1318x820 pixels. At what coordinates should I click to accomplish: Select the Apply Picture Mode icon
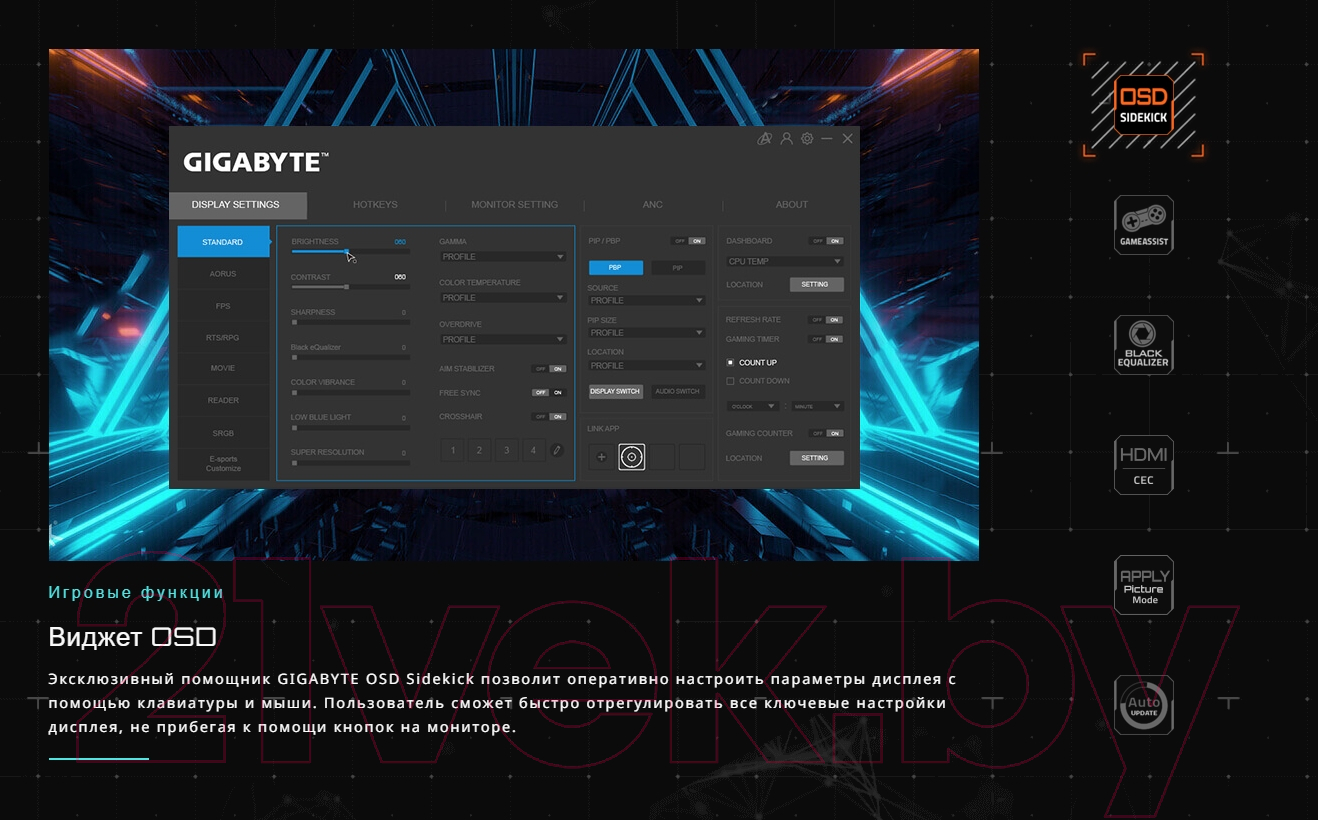coord(1144,585)
